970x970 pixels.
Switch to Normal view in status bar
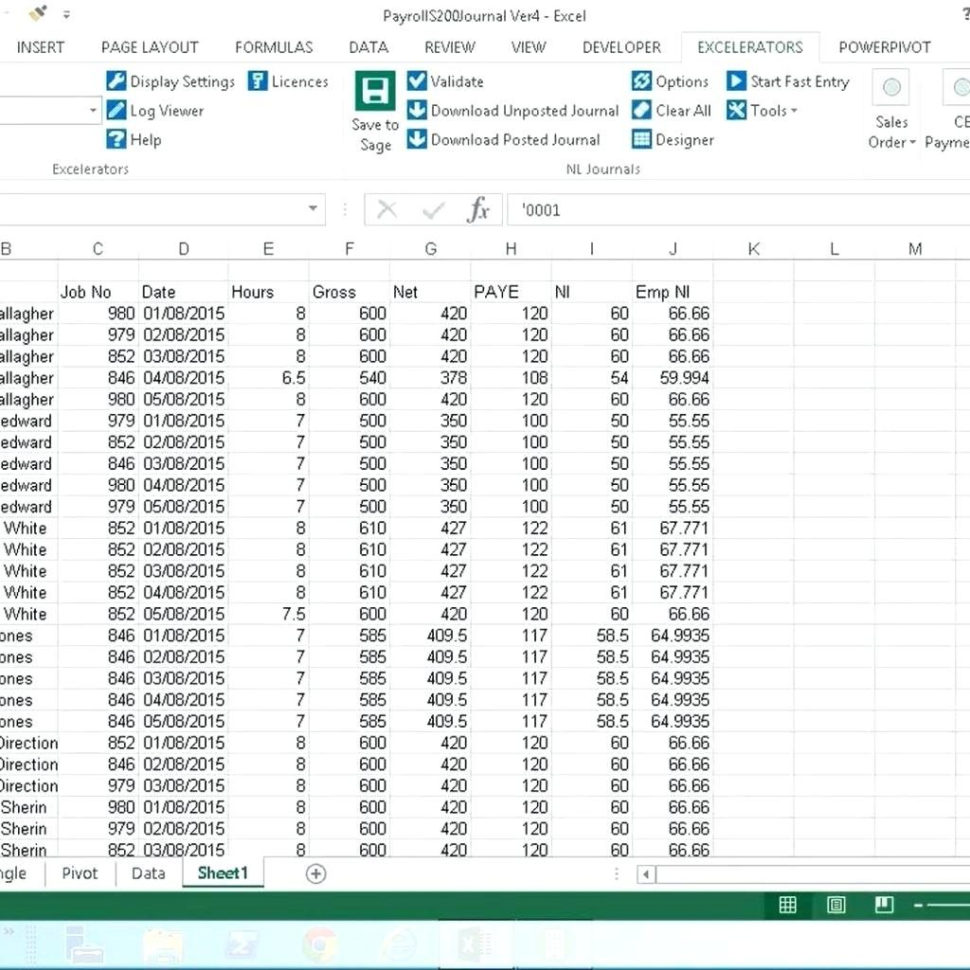click(788, 905)
